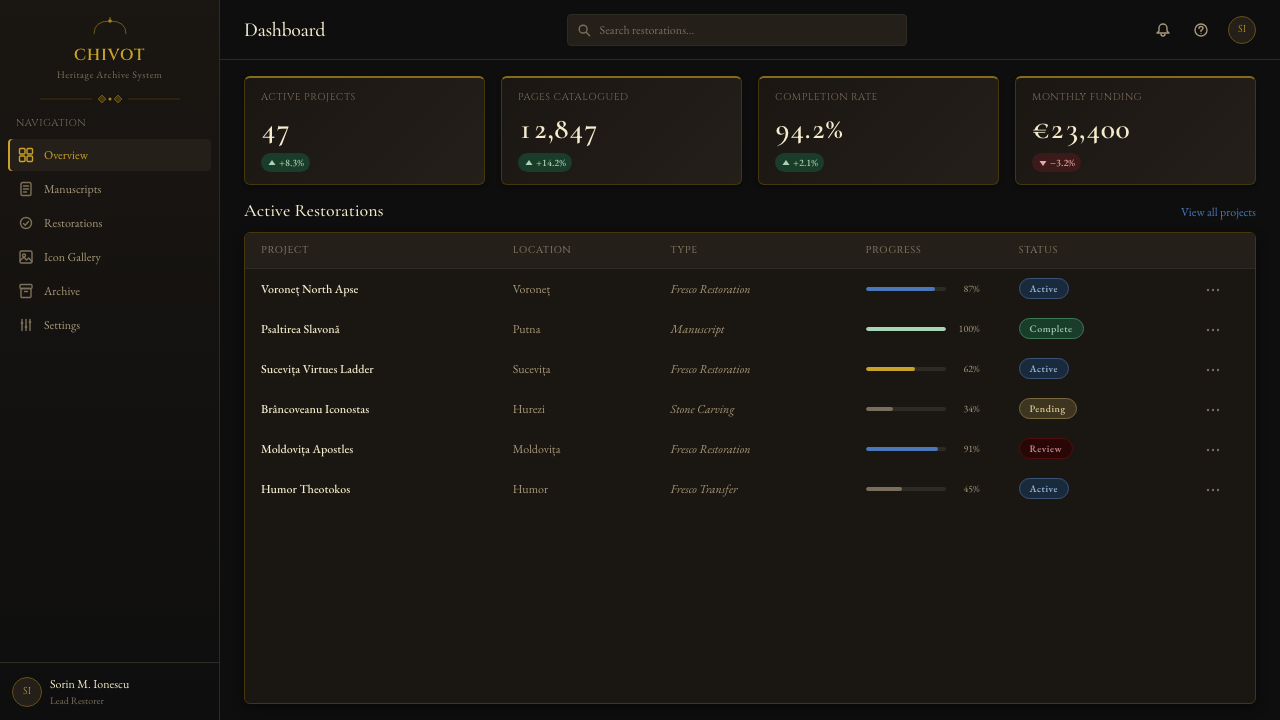Click the 100% progress bar for Psaltirea Slavonă

906,329
